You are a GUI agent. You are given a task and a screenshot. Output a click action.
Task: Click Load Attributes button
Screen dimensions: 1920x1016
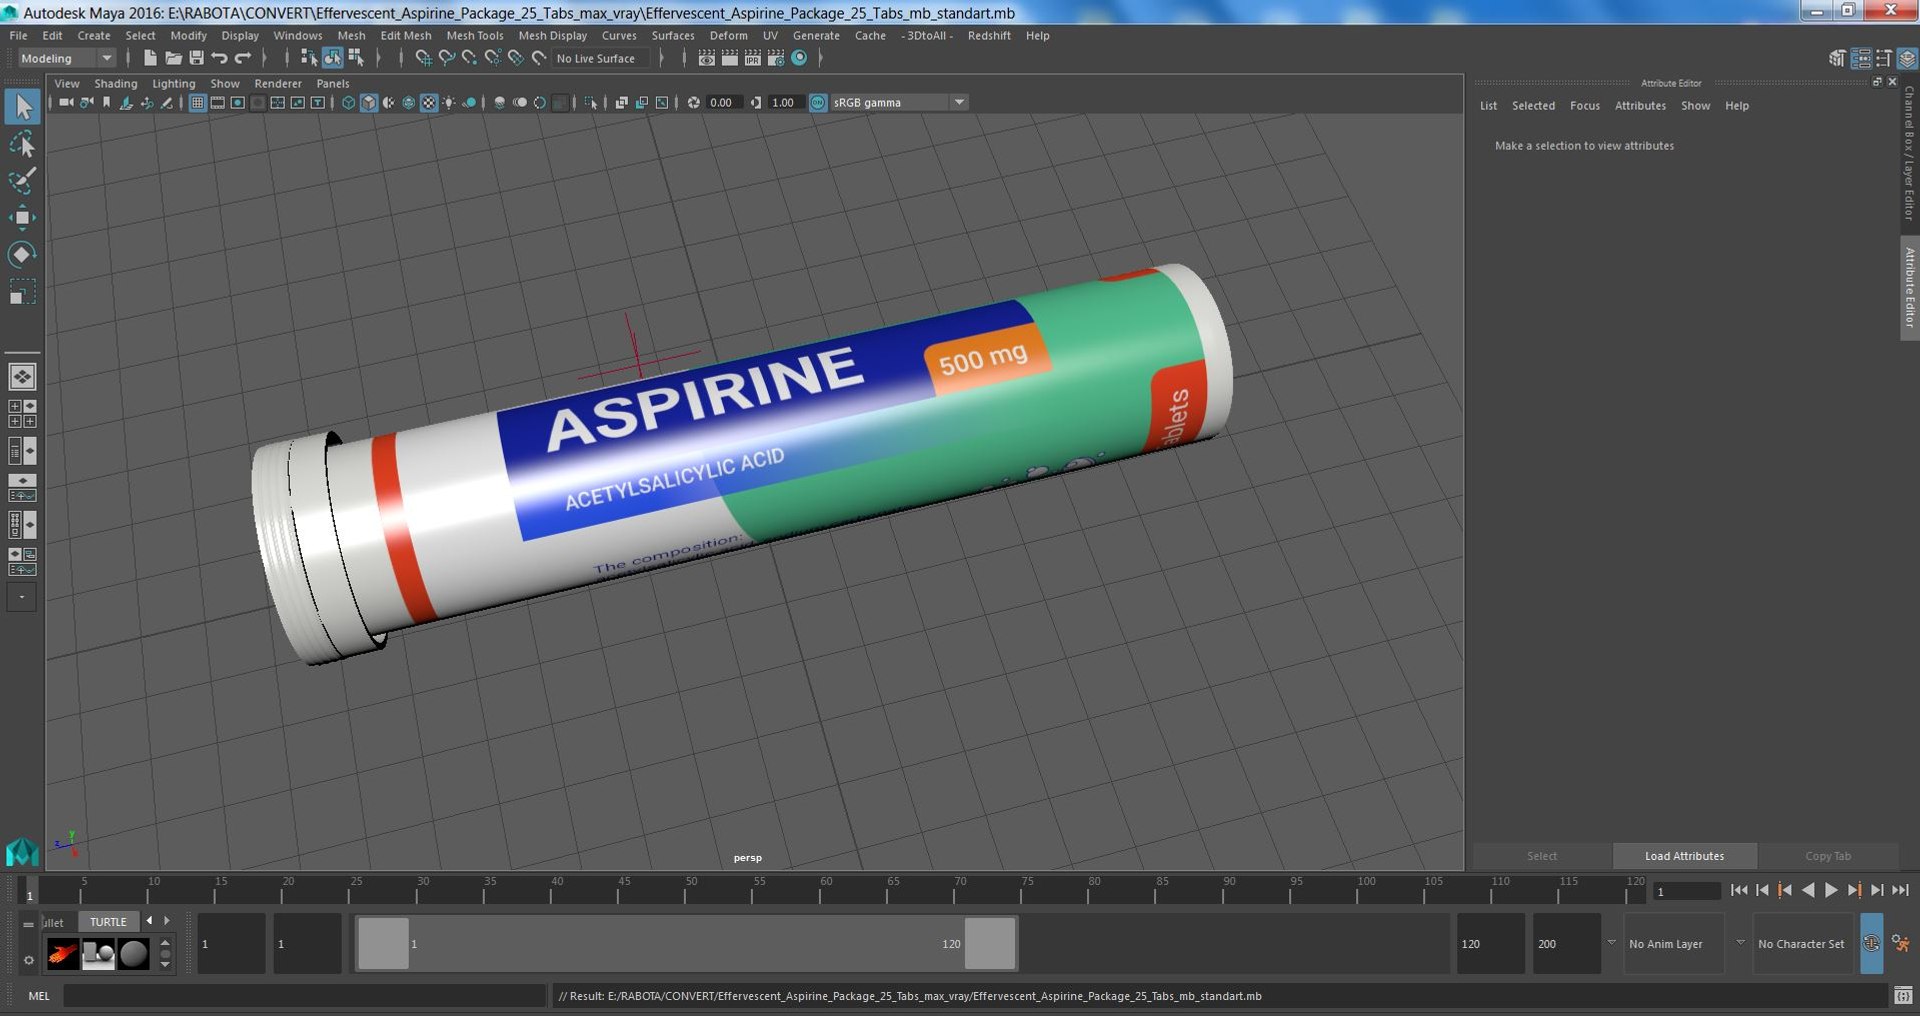coord(1685,856)
